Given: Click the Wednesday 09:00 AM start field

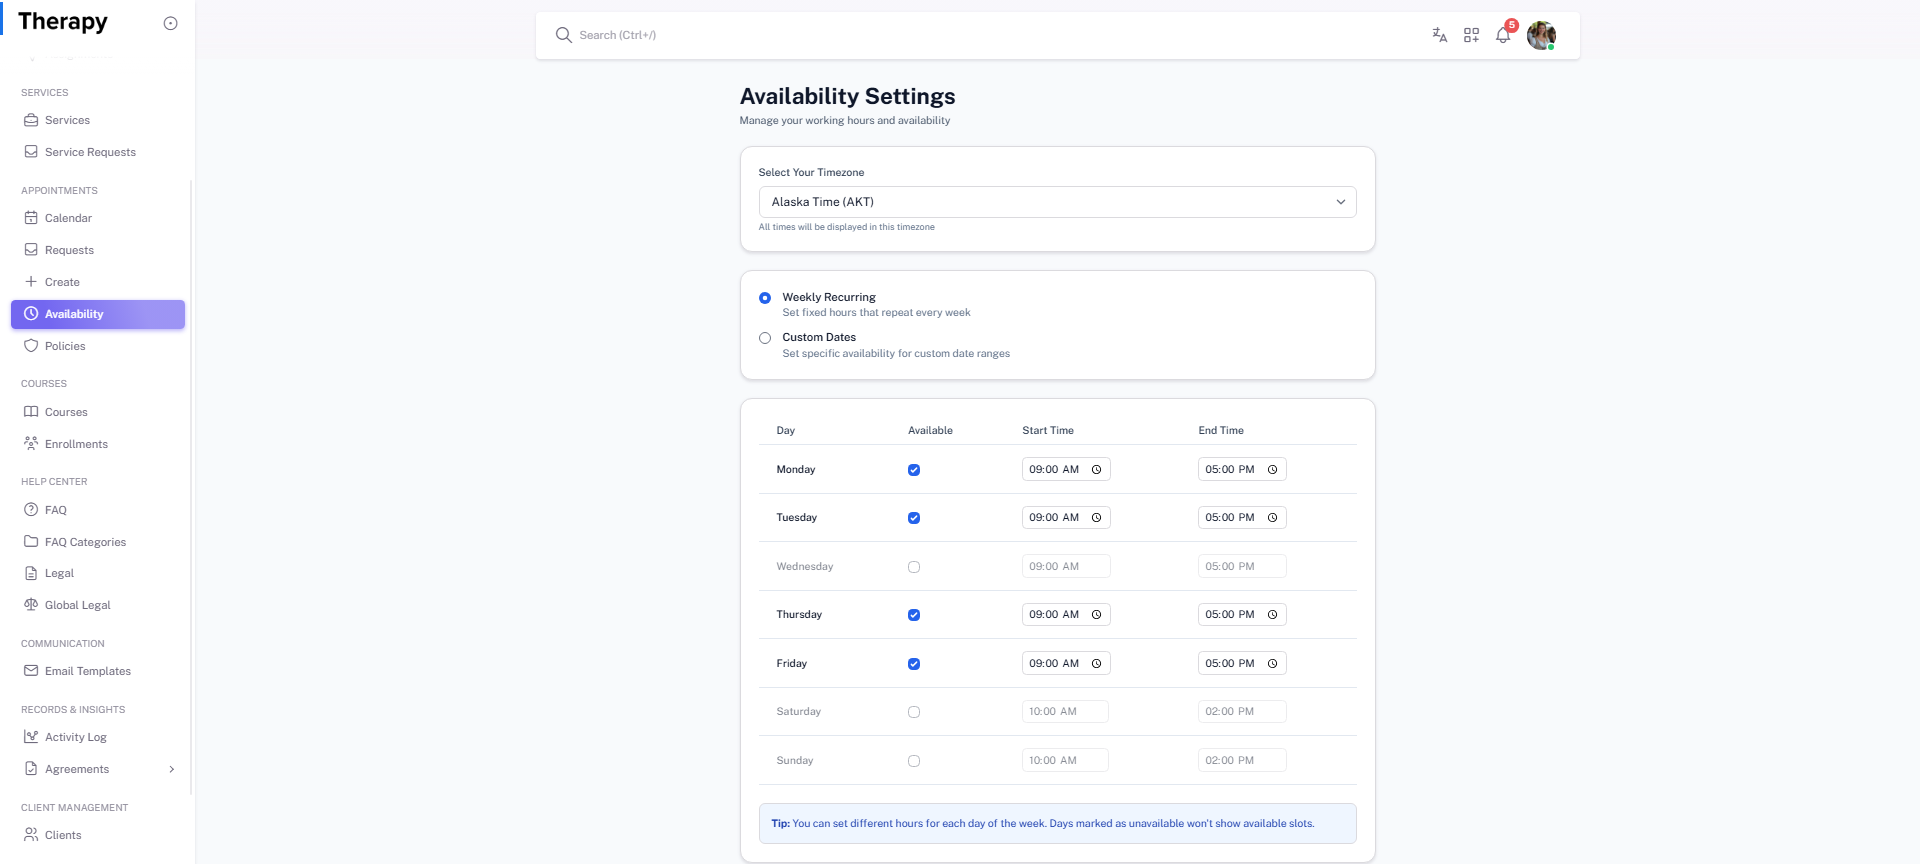Looking at the screenshot, I should pos(1066,567).
